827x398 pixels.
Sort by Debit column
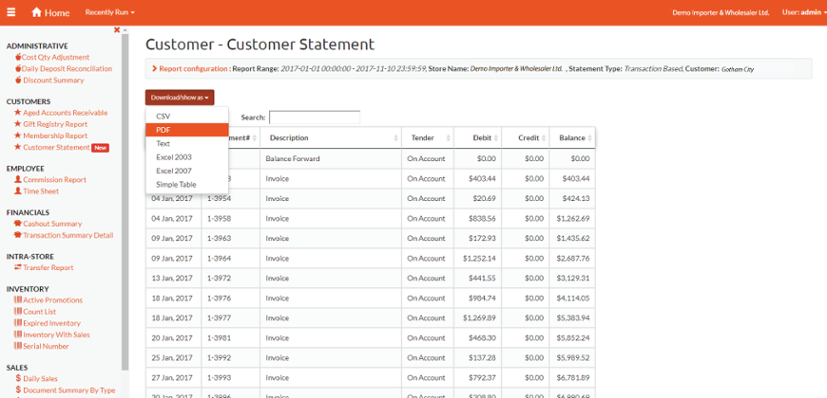[478, 138]
